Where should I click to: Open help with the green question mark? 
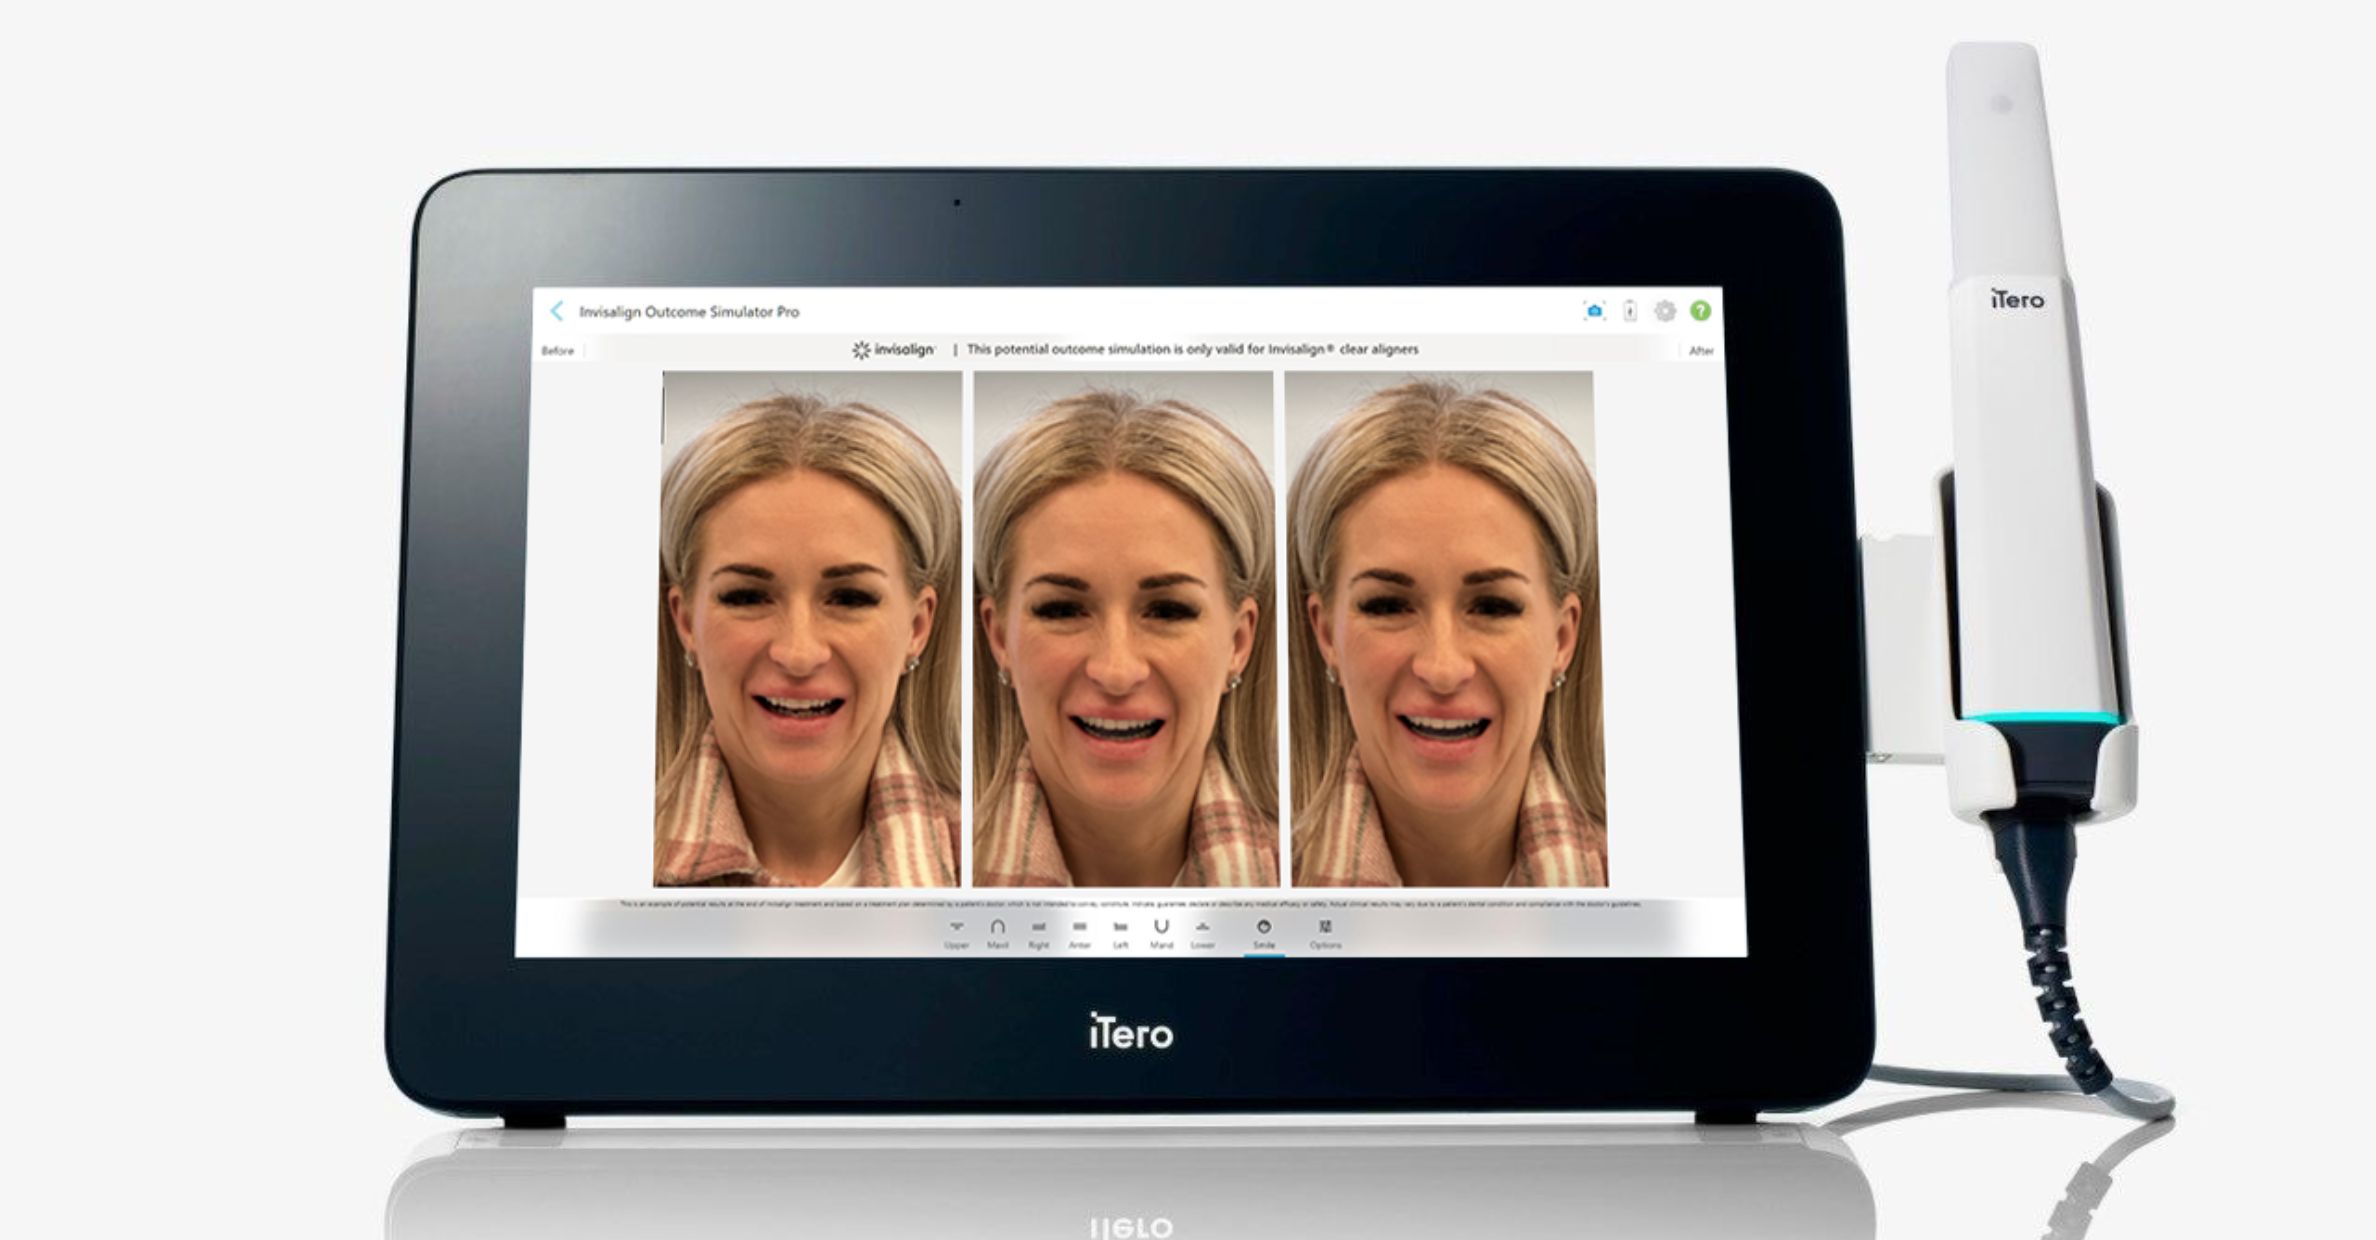pos(1700,311)
